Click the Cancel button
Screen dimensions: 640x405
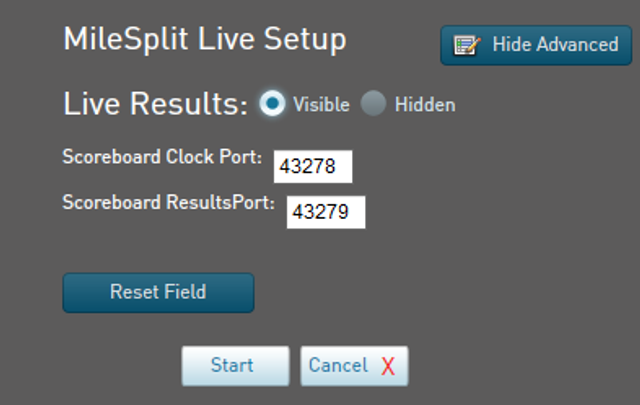click(354, 366)
